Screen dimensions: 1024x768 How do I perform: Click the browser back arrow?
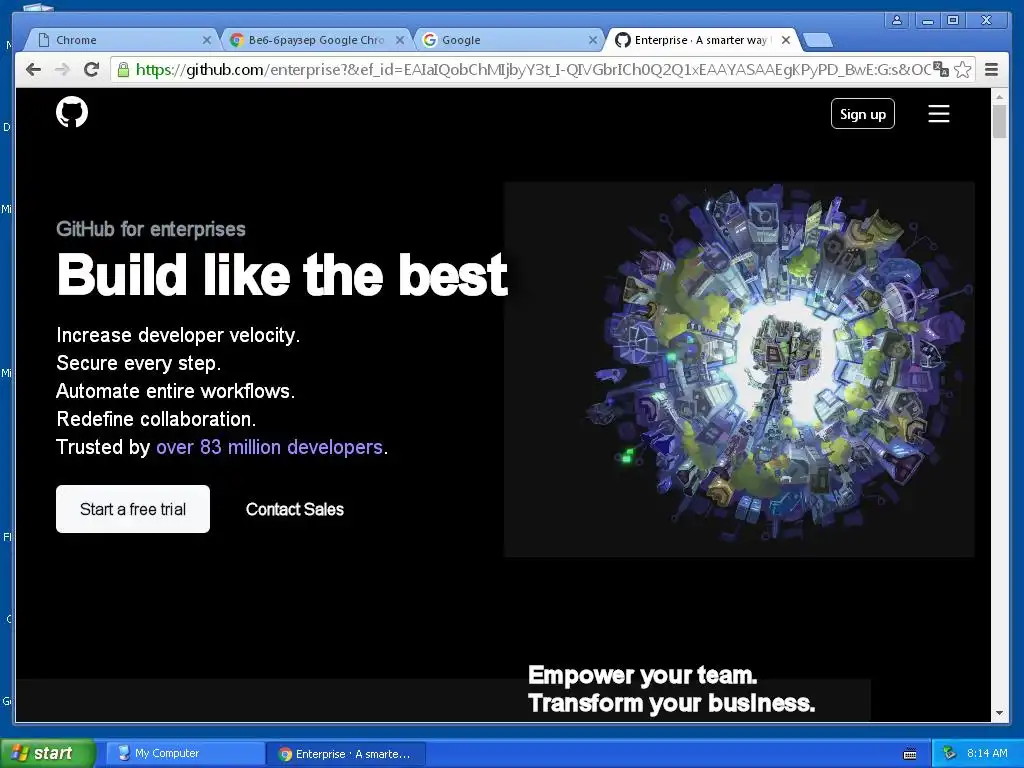[x=33, y=69]
